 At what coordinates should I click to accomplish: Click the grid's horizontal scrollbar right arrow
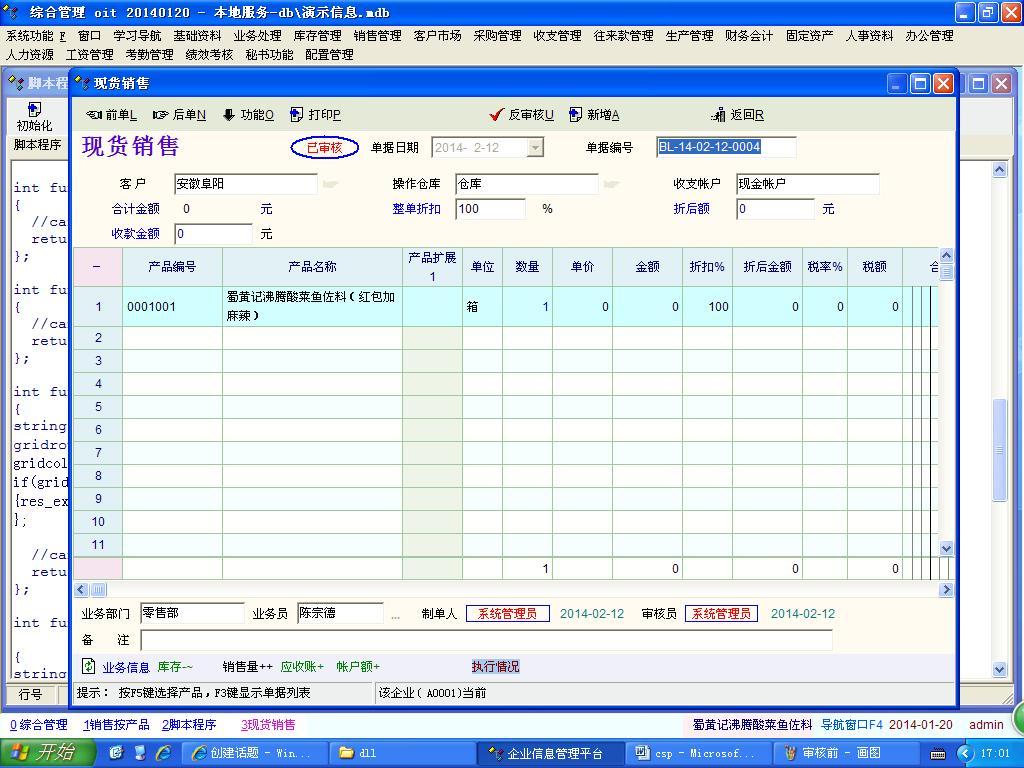pos(946,590)
